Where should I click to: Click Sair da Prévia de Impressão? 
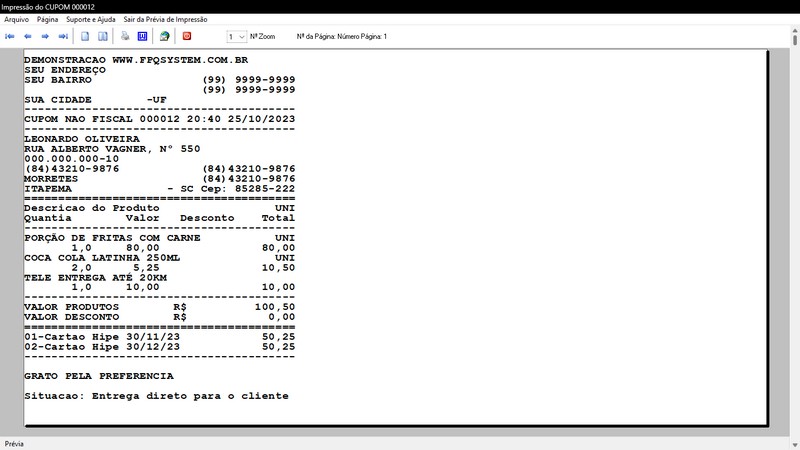[165, 19]
